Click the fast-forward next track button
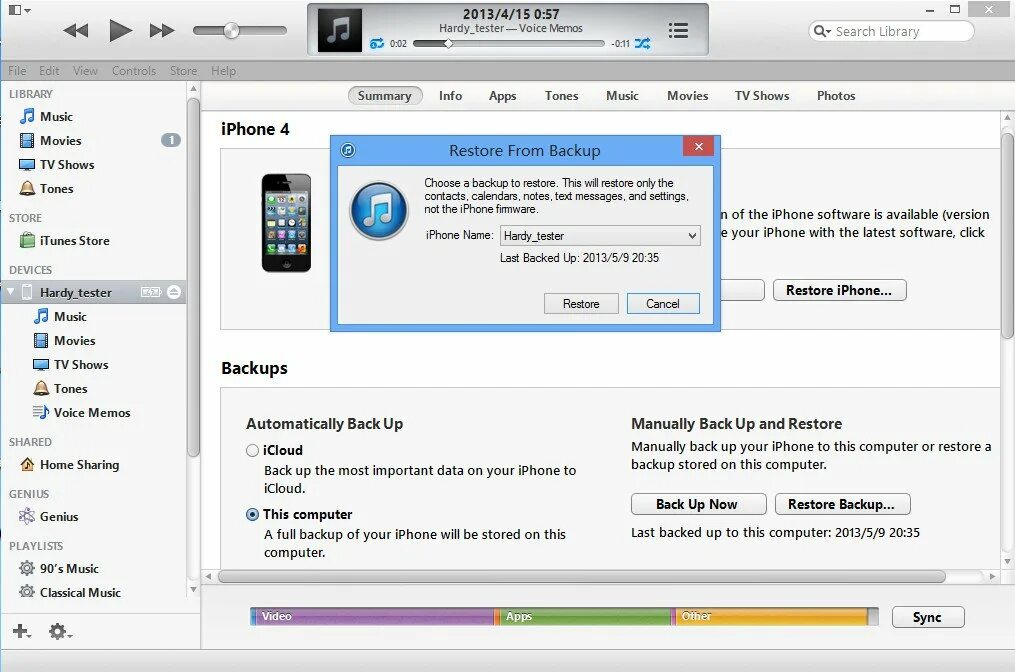The image size is (1015, 672). (x=162, y=30)
